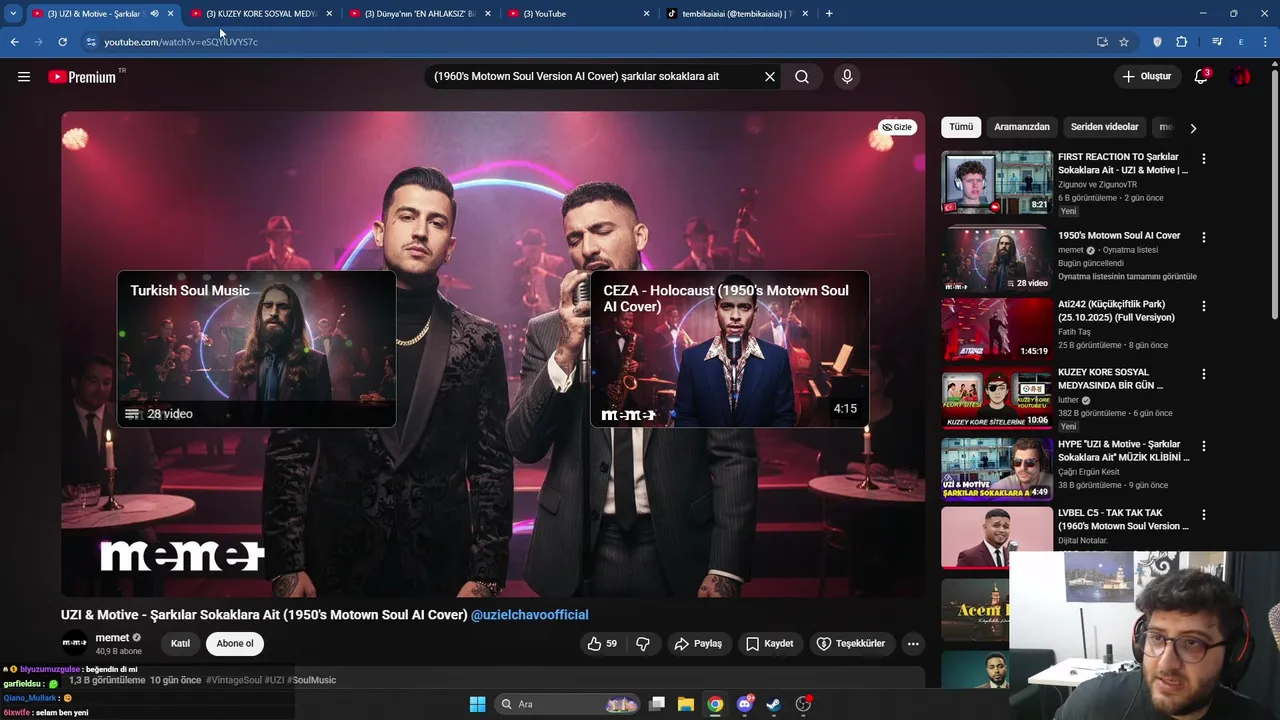Screen dimensions: 1280x720
Task: Open options for LVBEL C5 video
Action: point(1203,515)
